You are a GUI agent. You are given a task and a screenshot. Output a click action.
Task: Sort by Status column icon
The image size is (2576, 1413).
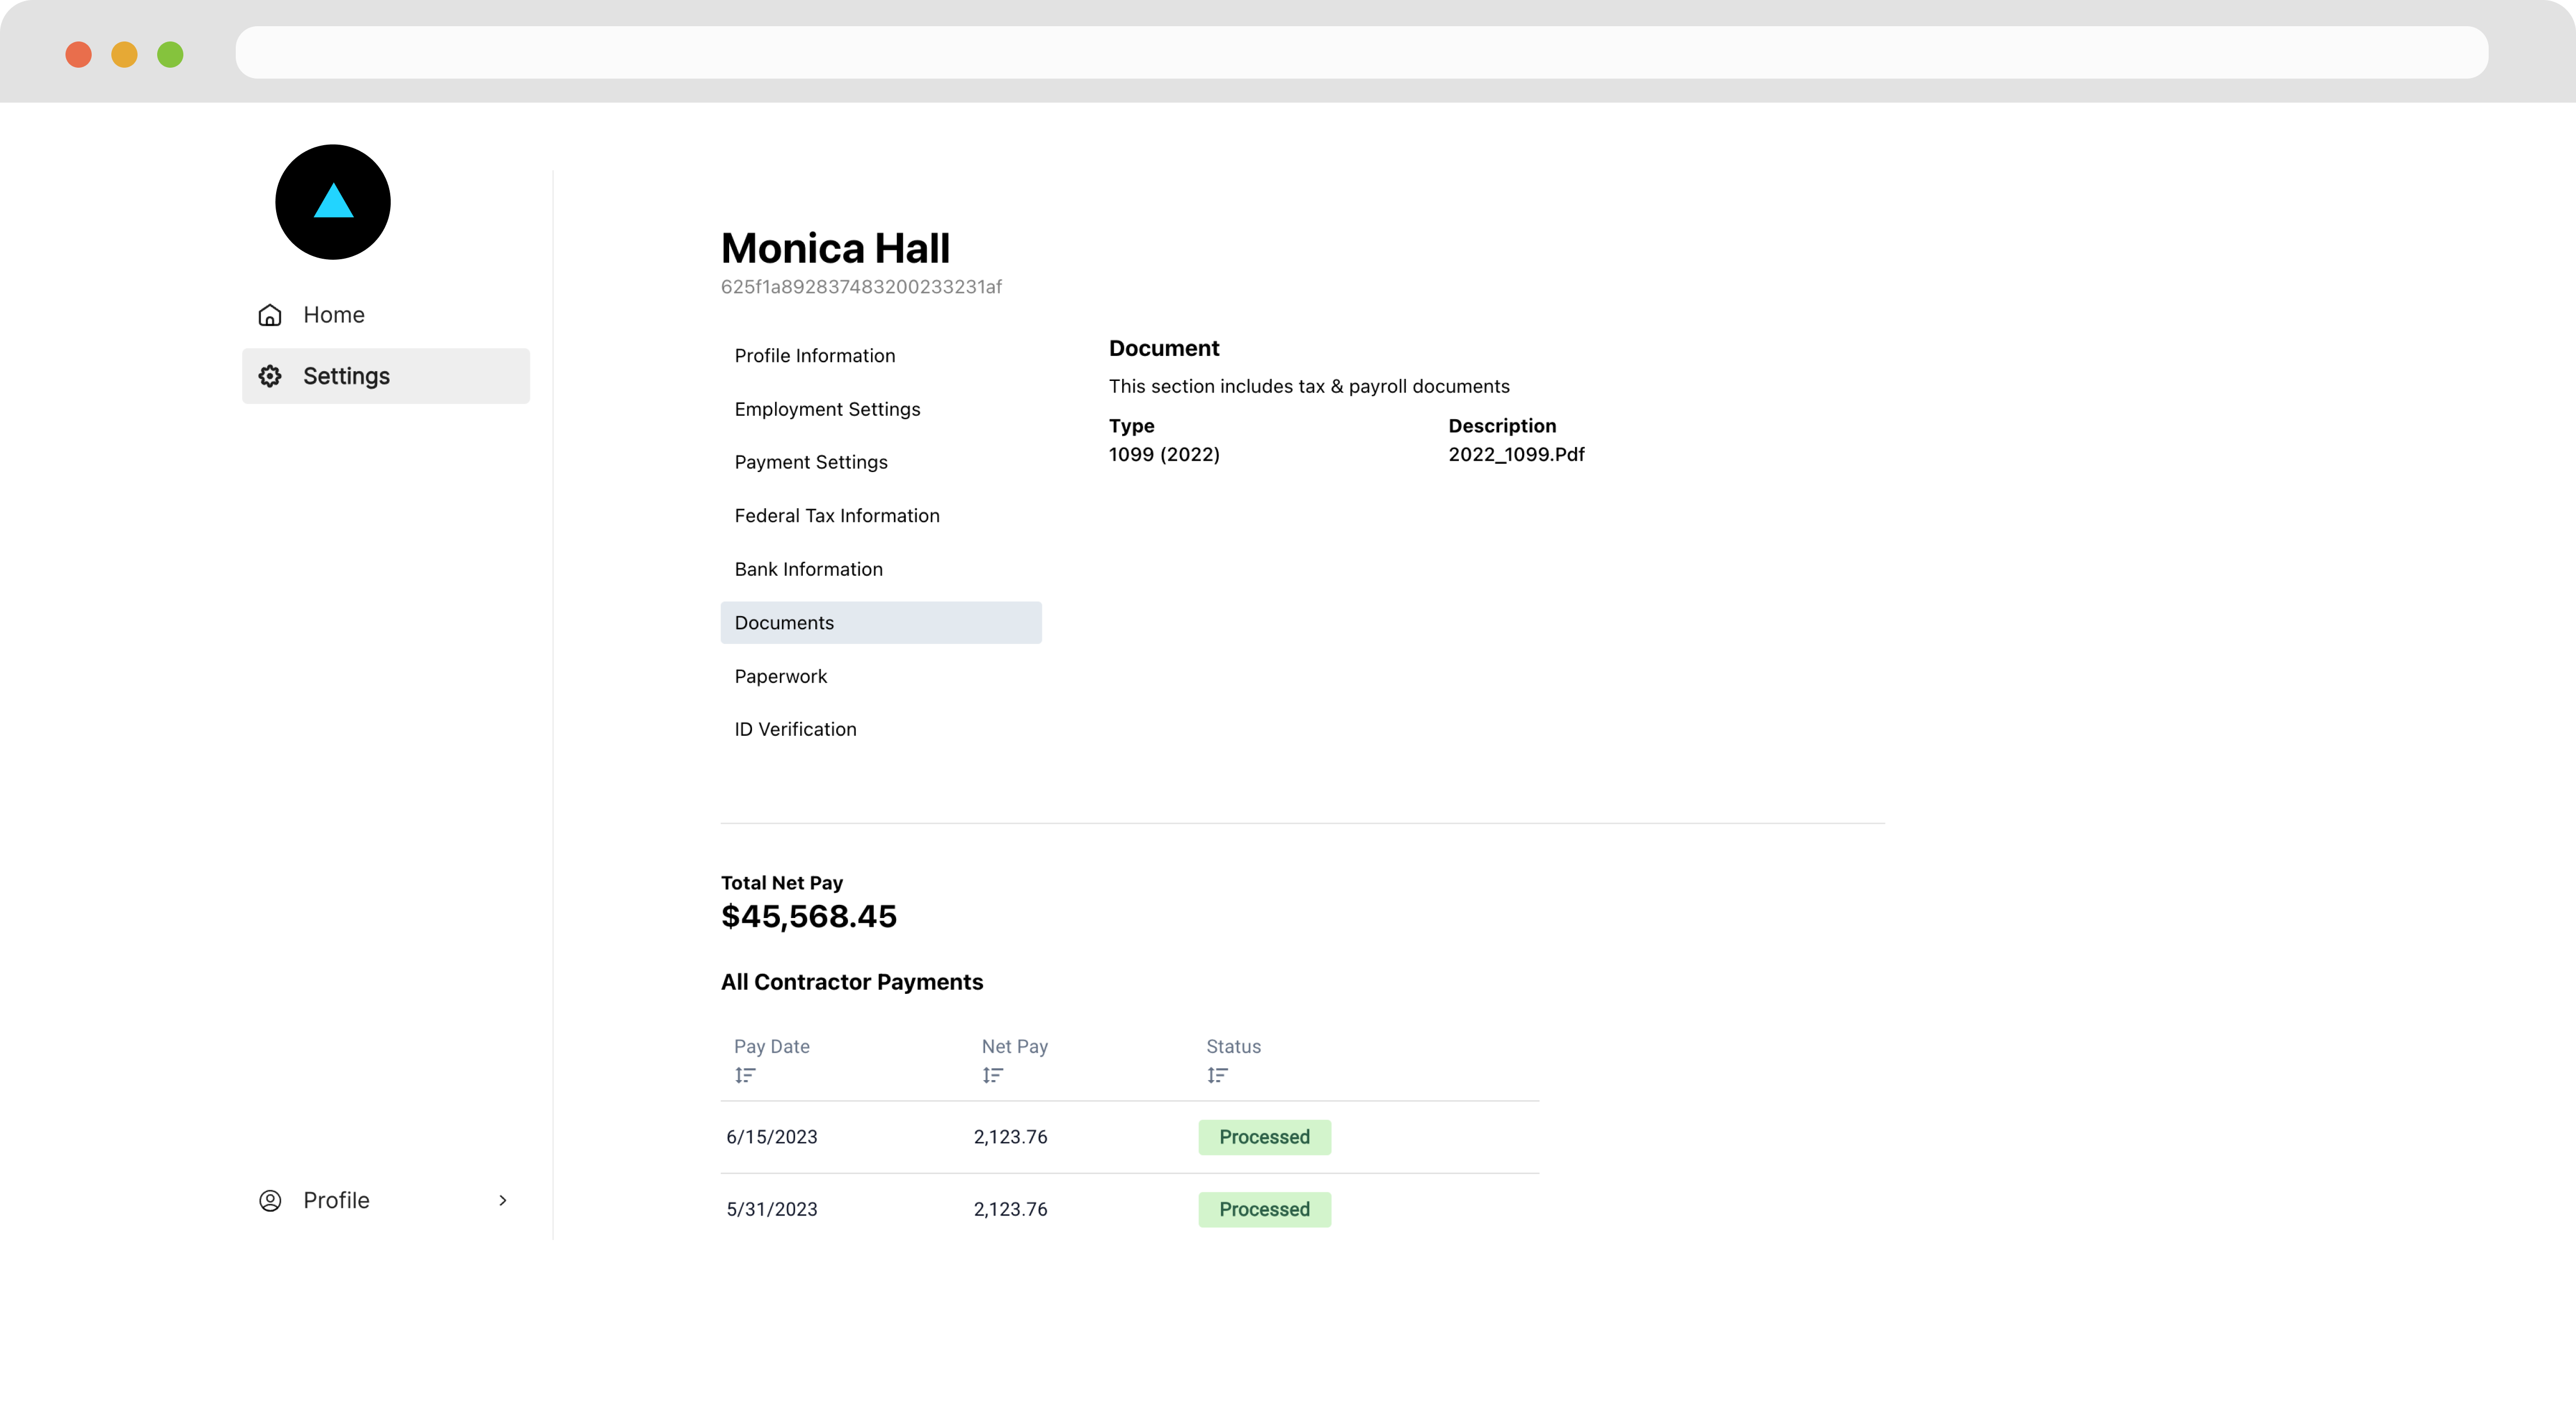click(1217, 1075)
